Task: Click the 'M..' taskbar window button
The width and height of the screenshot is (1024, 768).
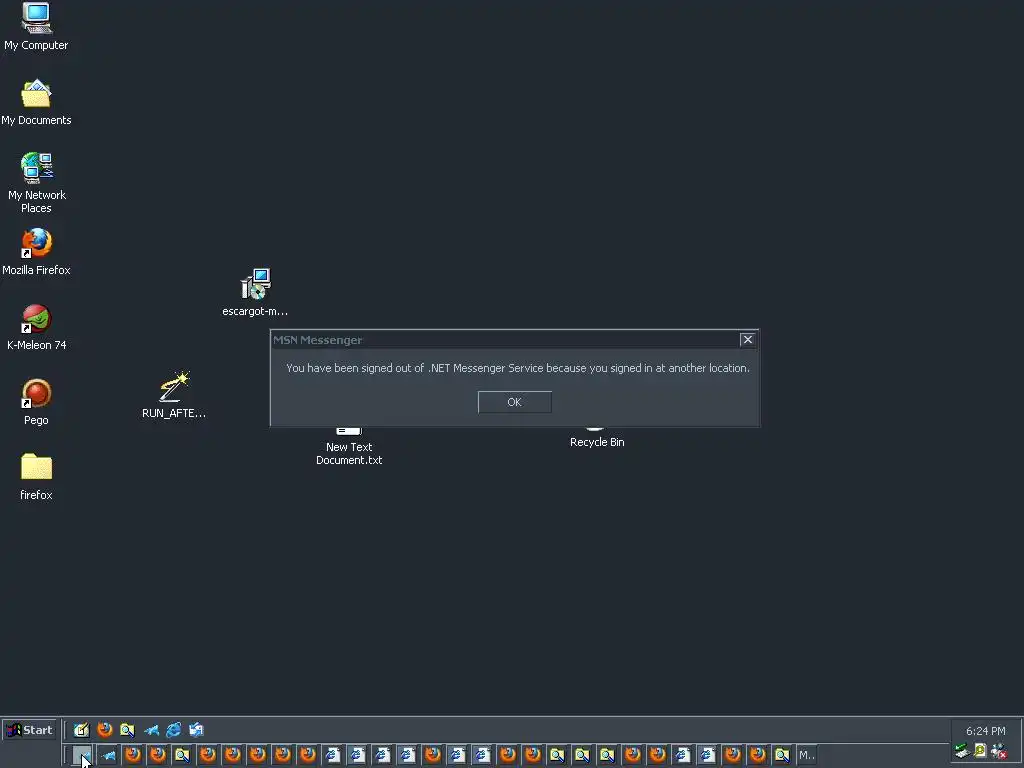Action: click(x=807, y=755)
